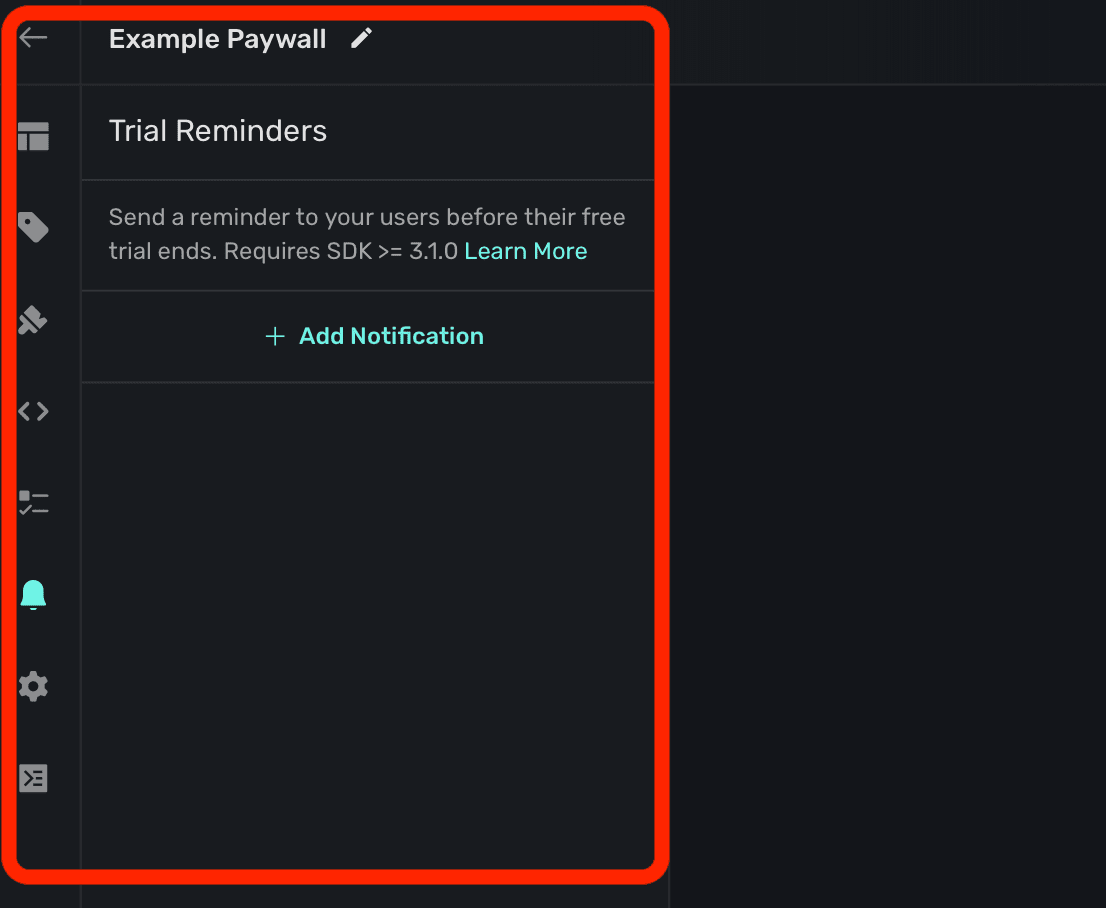Click the Trial Reminders heading
Viewport: 1106px width, 908px height.
click(218, 131)
